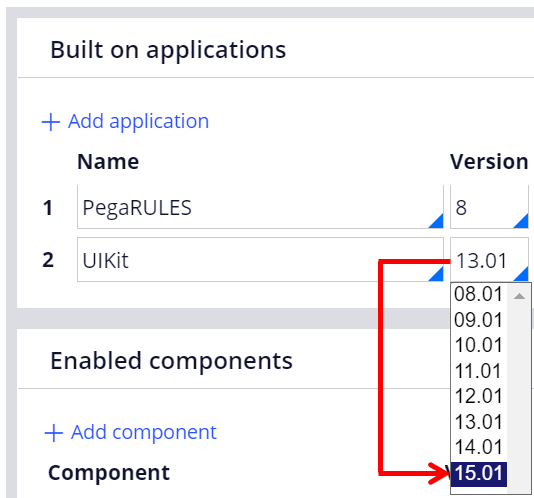
Task: Open the PegaRULES name autocomplete triangle
Action: pos(436,221)
